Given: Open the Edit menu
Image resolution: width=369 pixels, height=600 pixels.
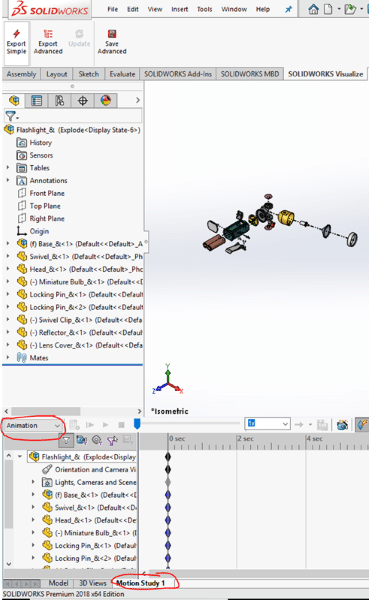Looking at the screenshot, I should point(133,9).
